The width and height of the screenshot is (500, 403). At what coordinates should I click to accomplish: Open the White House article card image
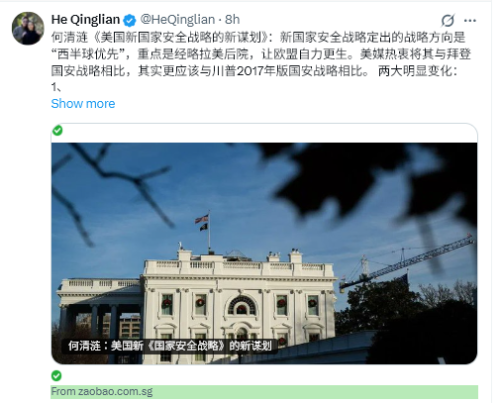tap(264, 253)
